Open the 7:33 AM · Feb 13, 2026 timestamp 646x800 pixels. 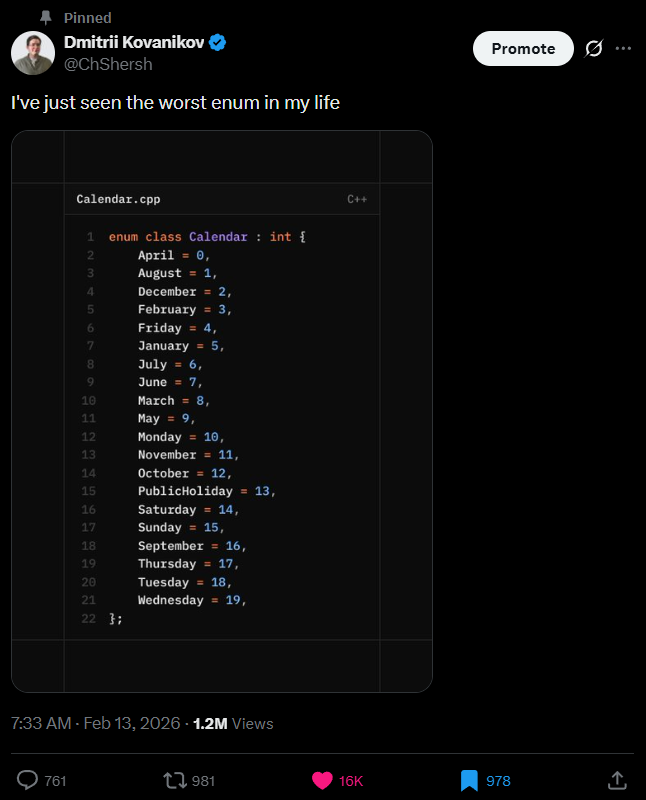[x=96, y=723]
